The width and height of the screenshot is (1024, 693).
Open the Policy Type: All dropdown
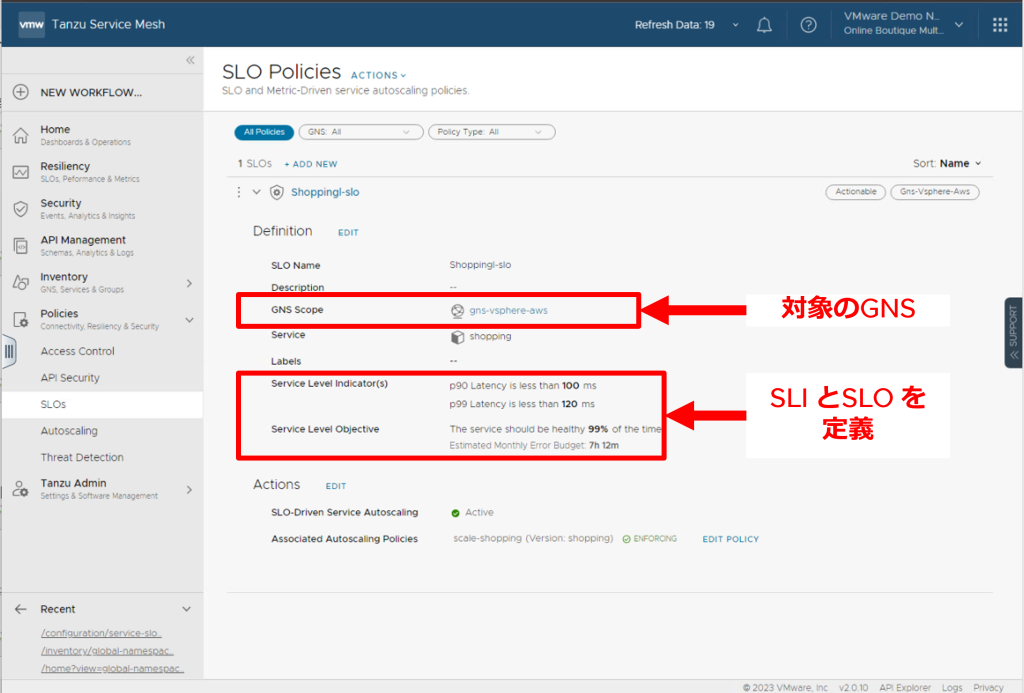(x=491, y=132)
